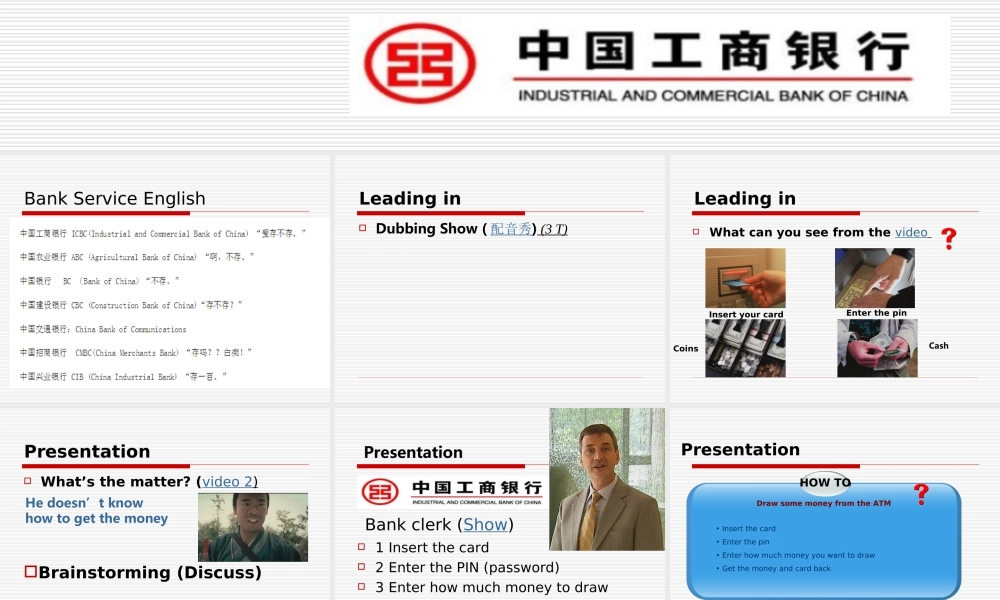Click the 'HOW TO' label atop blue box
The image size is (1000, 600).
click(825, 482)
